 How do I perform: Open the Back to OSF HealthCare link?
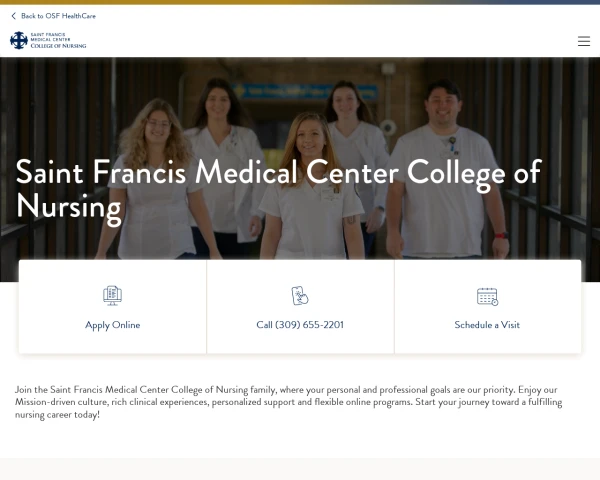point(58,16)
